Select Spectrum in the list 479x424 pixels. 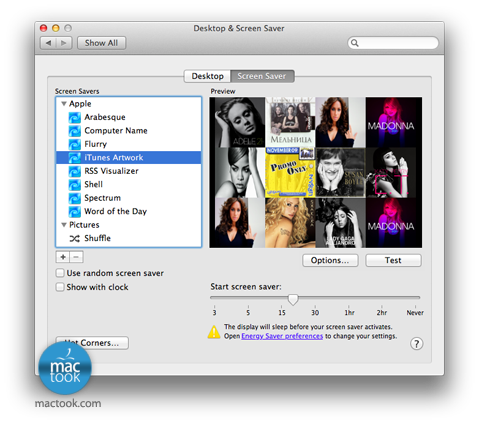pos(129,198)
